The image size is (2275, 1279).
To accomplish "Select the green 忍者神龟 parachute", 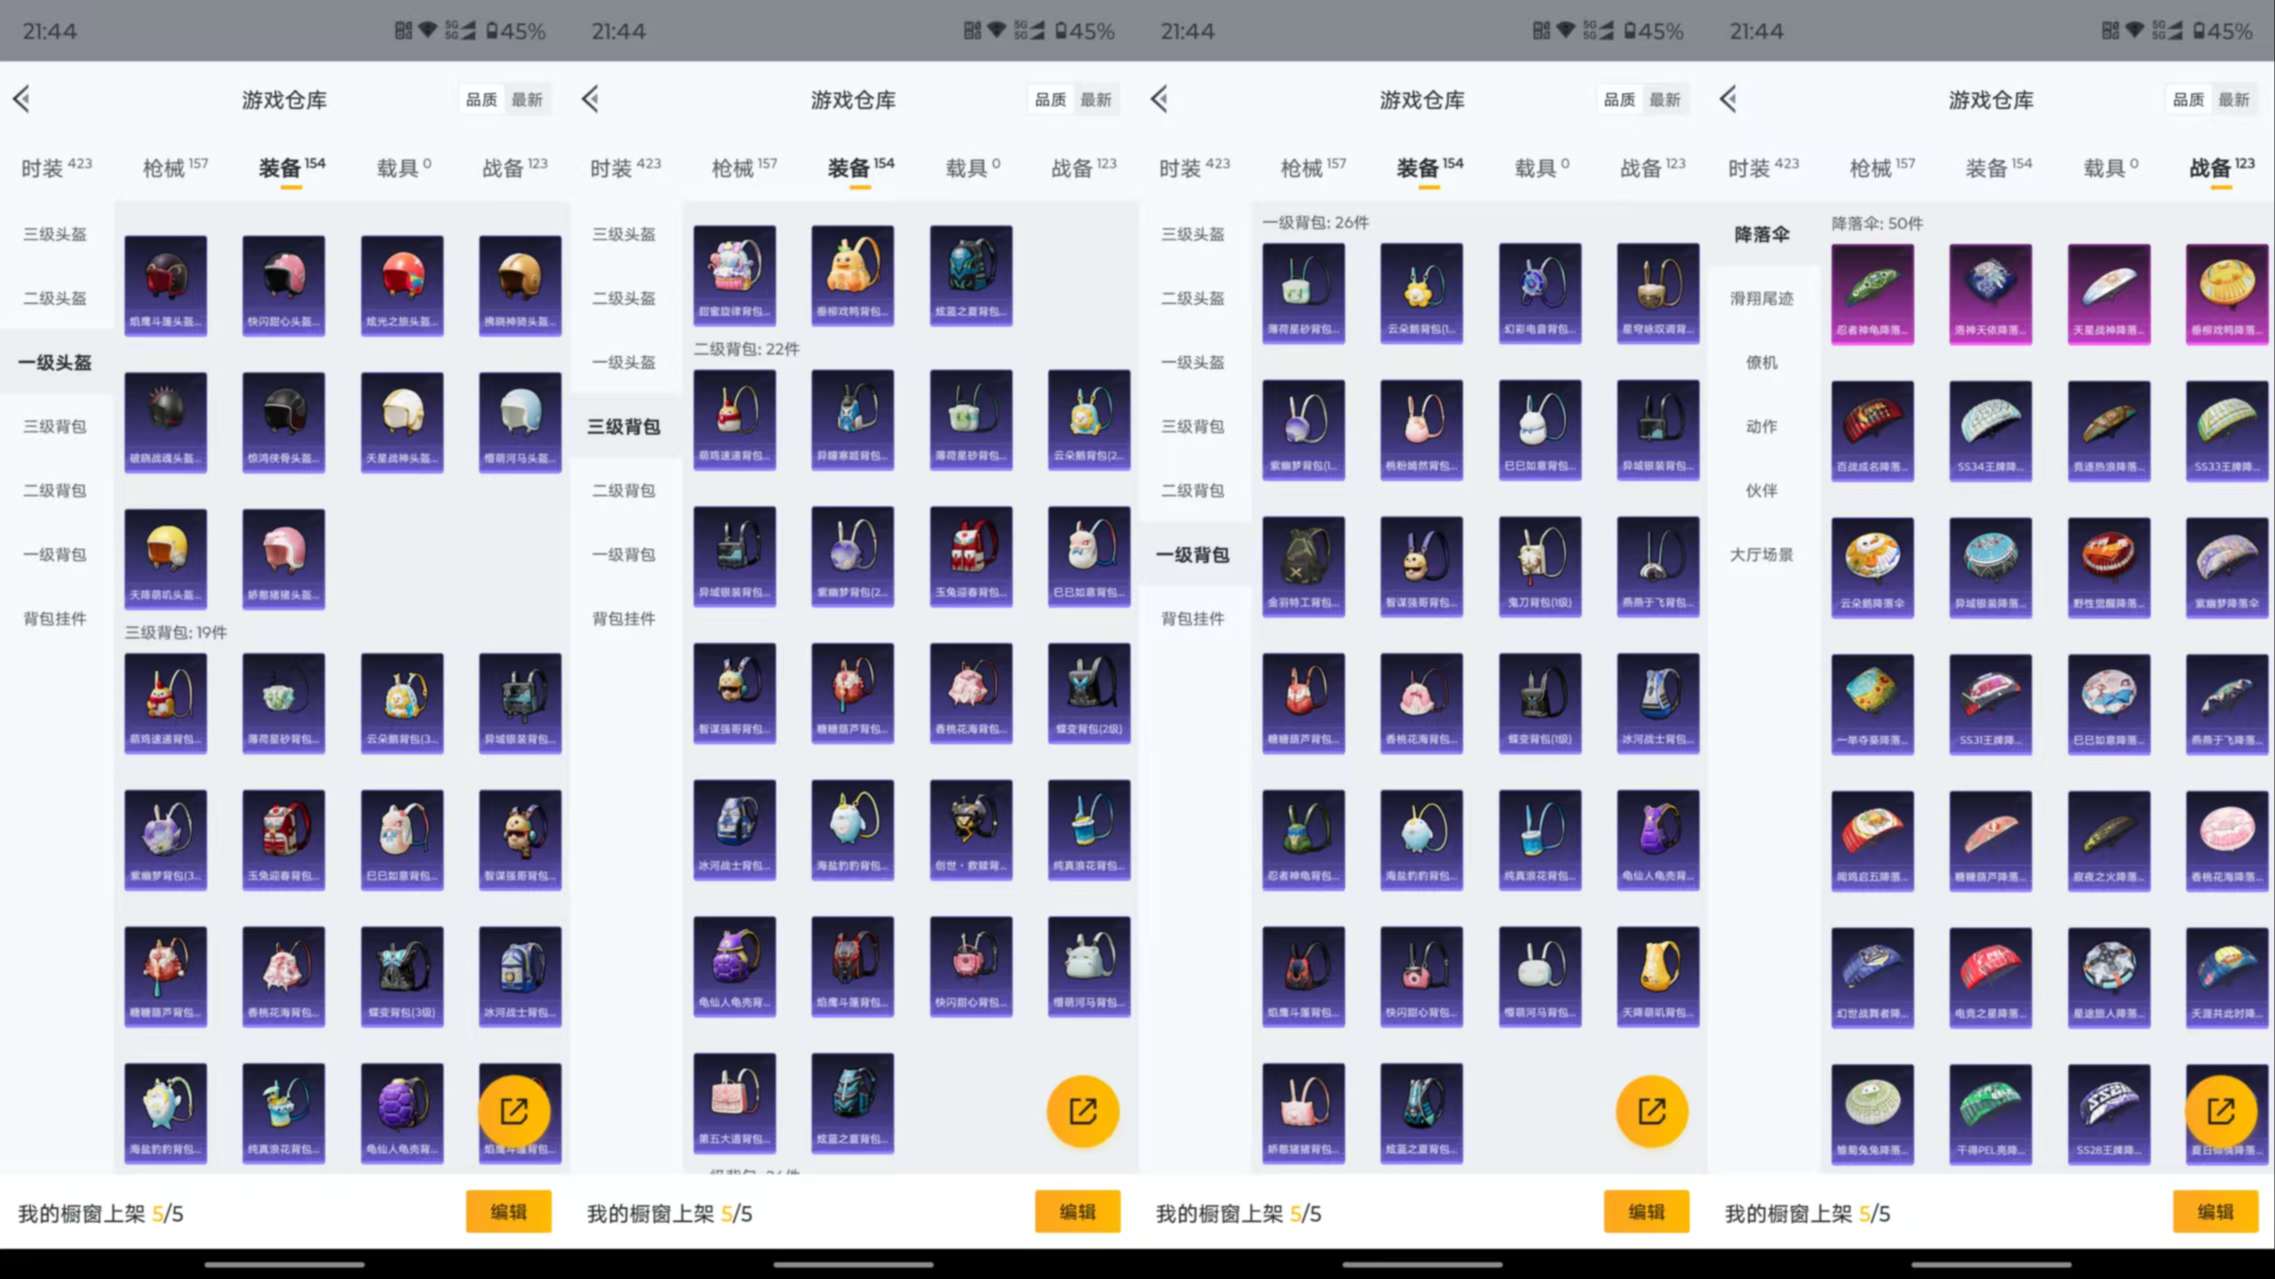I will point(1872,293).
